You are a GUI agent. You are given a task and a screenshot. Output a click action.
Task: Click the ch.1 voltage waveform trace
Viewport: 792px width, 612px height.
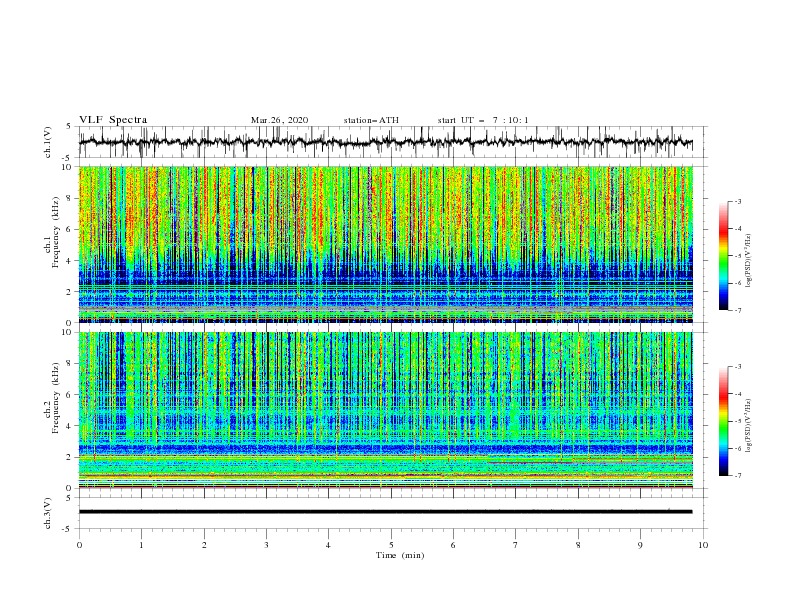click(x=385, y=142)
